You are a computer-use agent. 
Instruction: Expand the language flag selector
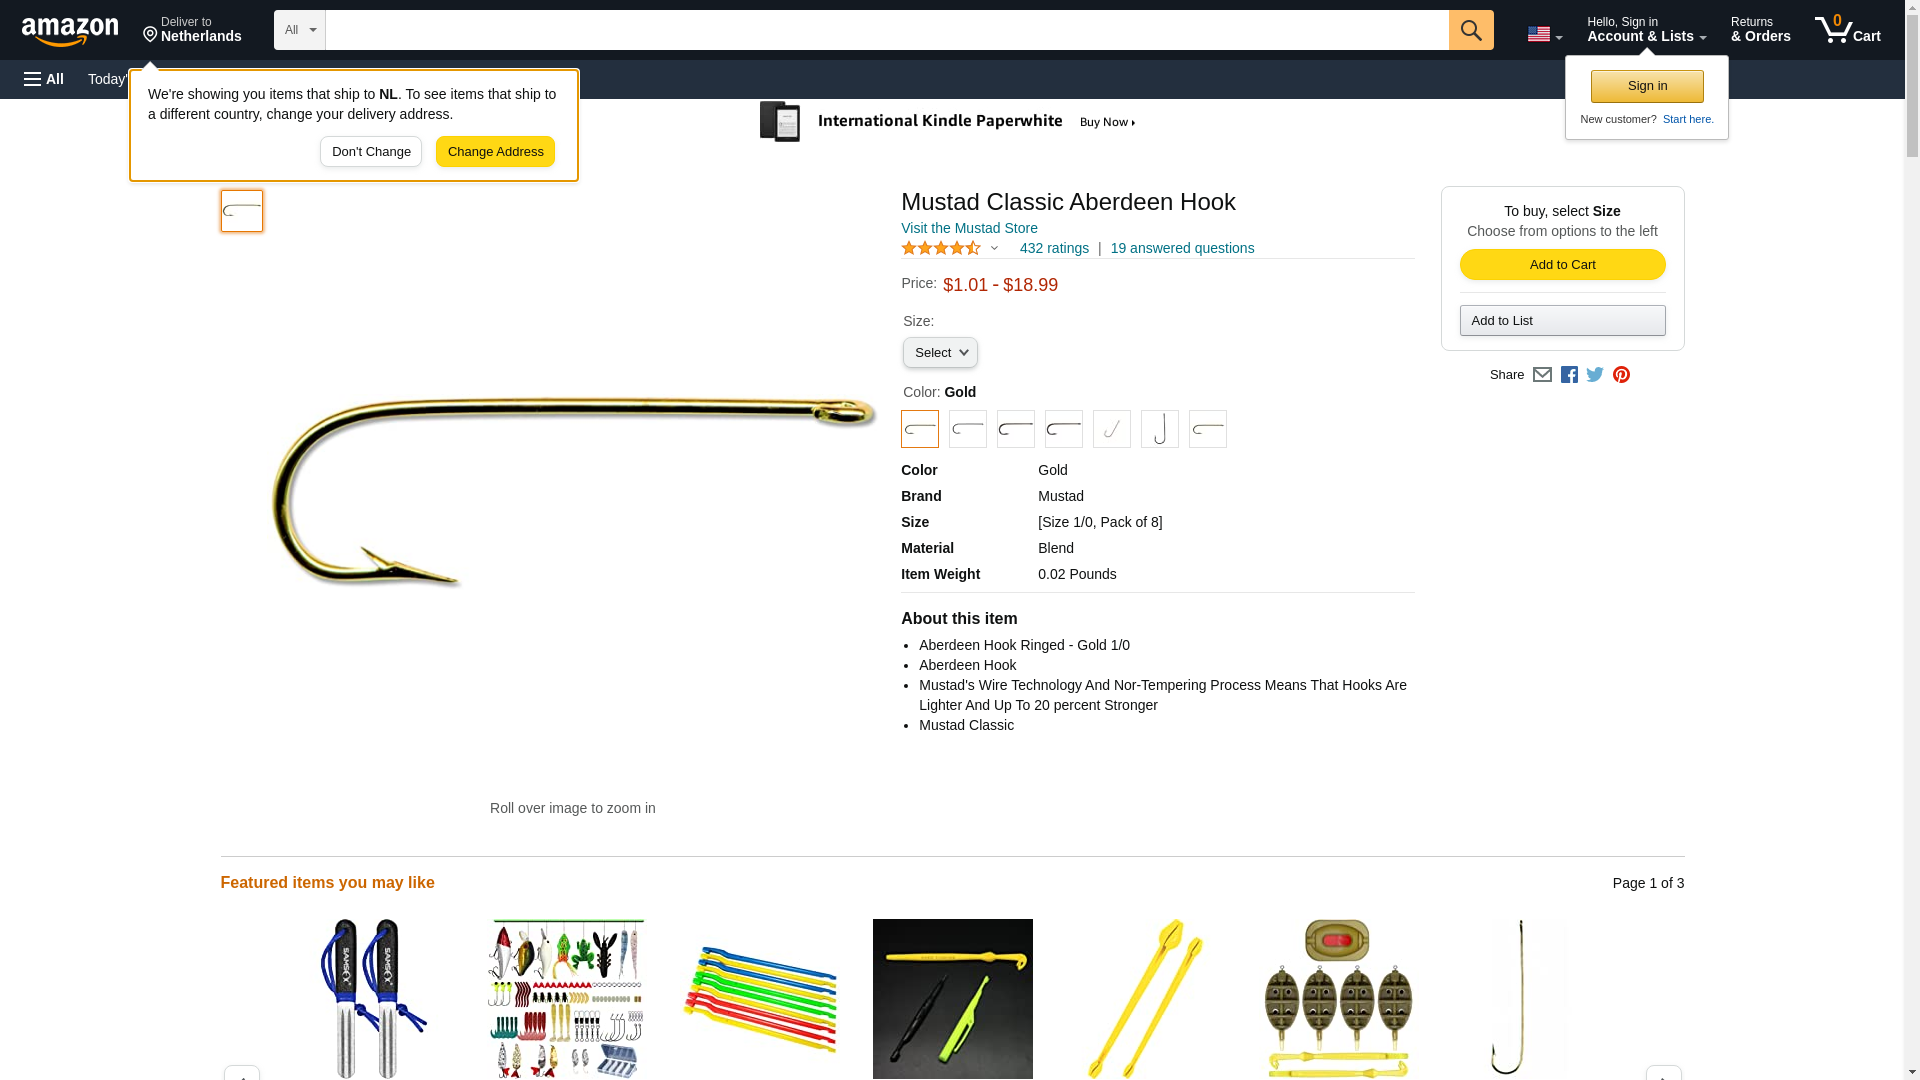click(x=1544, y=35)
